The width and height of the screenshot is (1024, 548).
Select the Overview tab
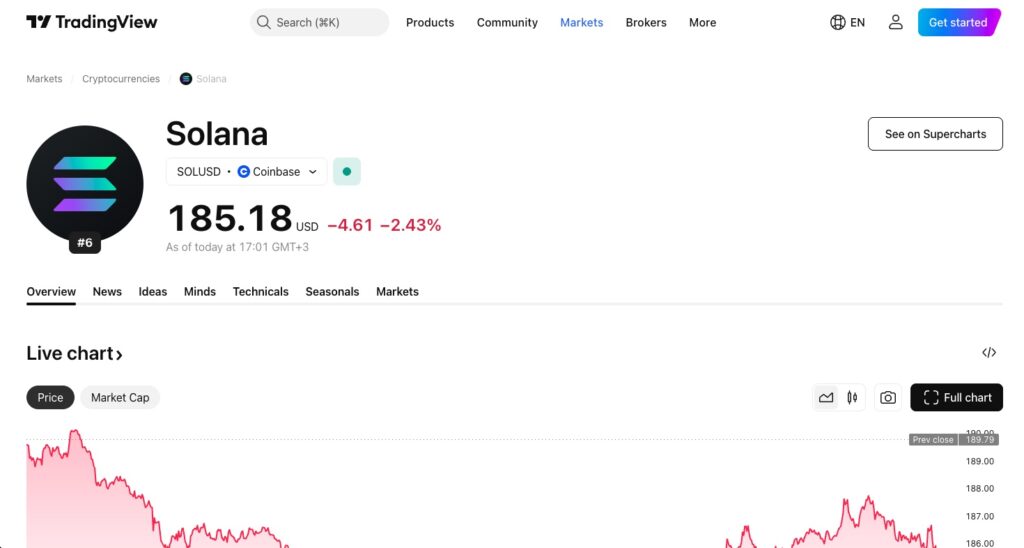pos(51,292)
